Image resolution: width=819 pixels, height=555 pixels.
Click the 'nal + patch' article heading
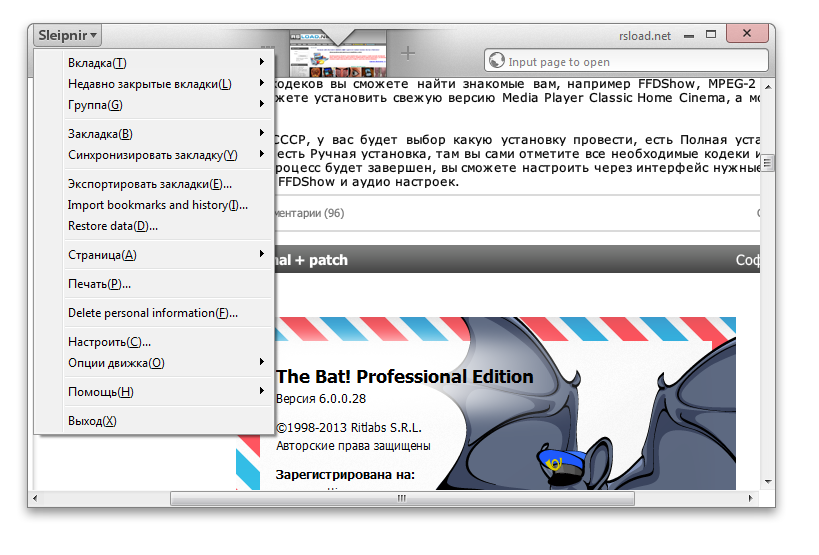pos(311,259)
